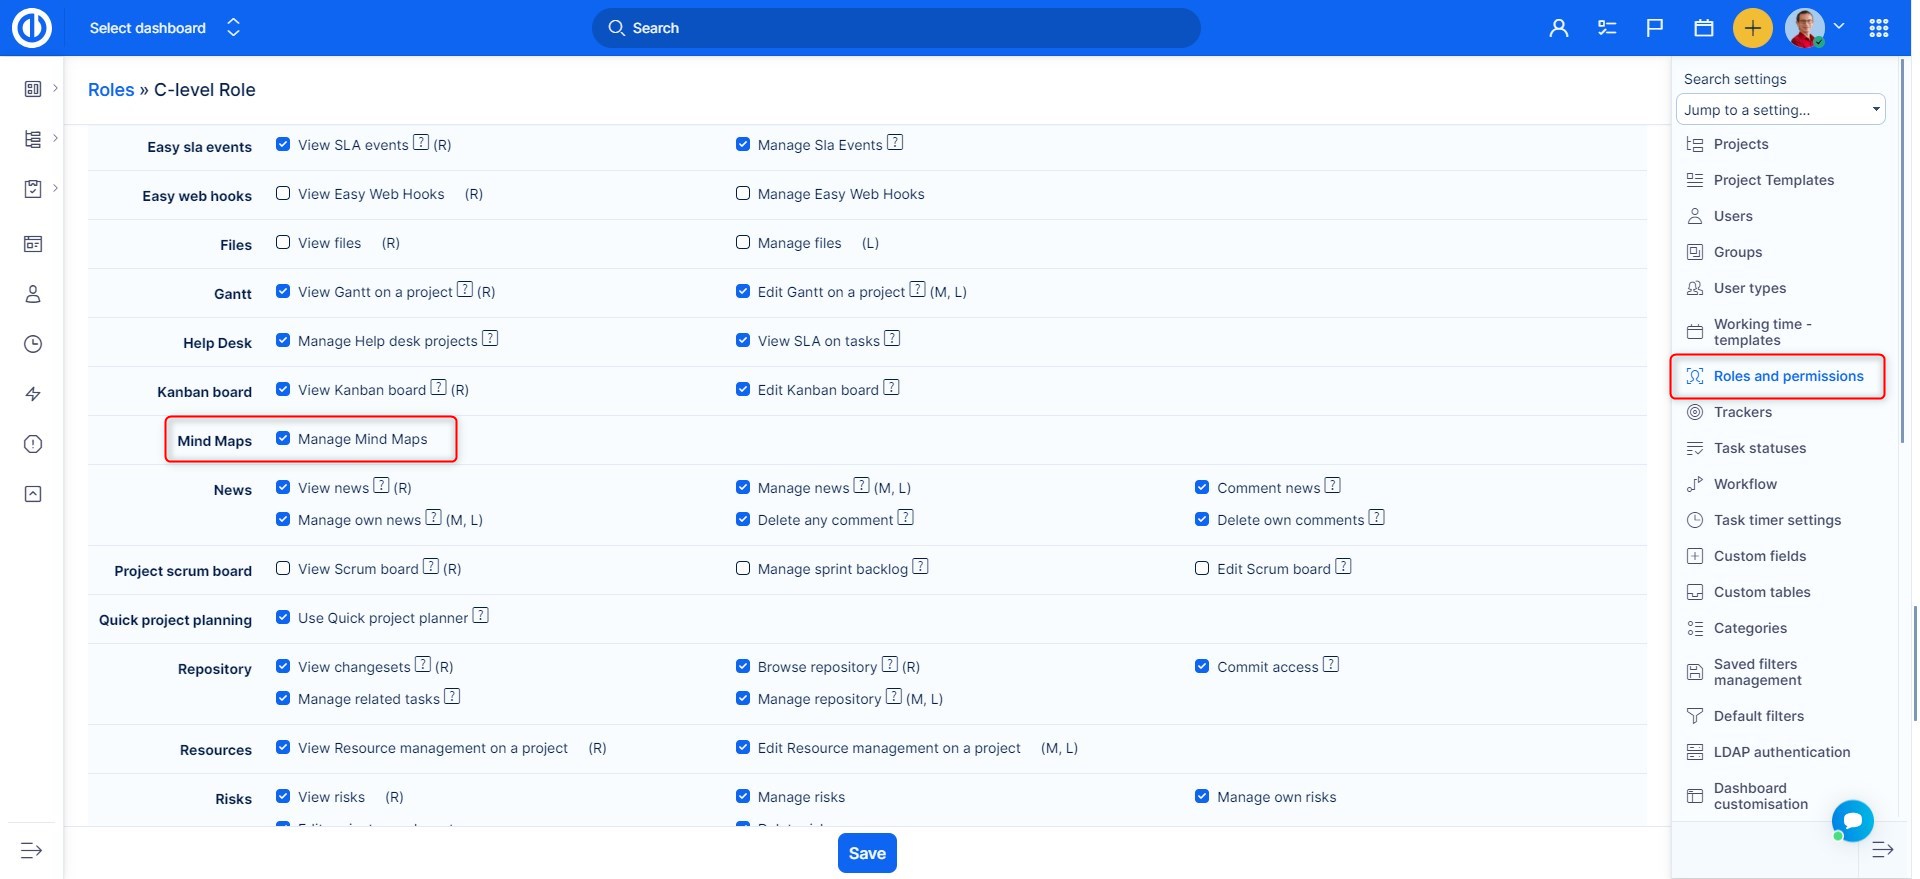This screenshot has height=879, width=1920.
Task: Open the apps grid menu icon
Action: tap(1878, 28)
